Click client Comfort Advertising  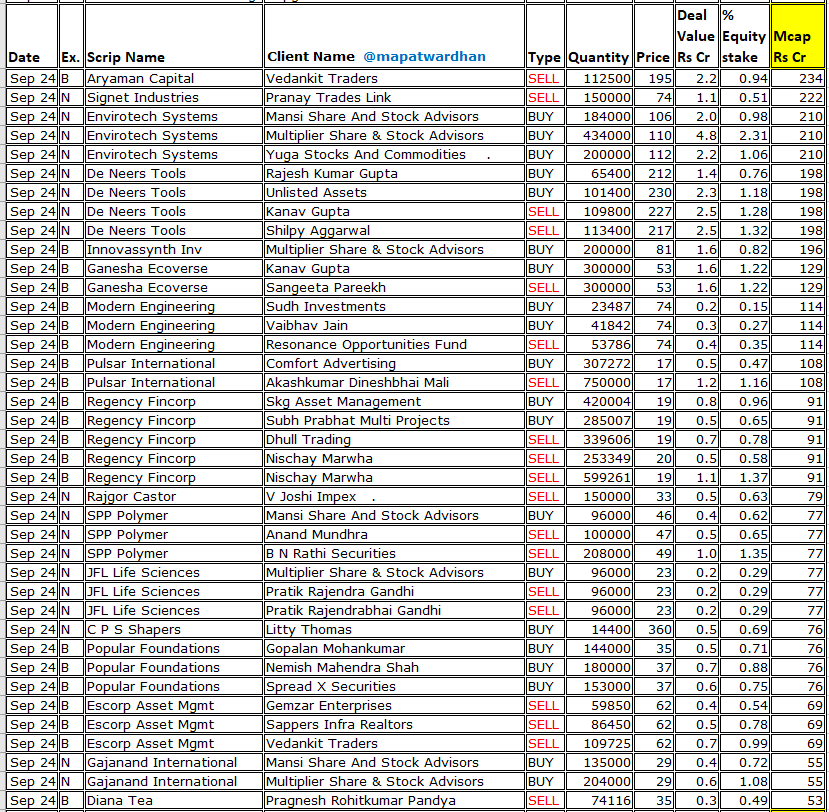pyautogui.click(x=394, y=364)
